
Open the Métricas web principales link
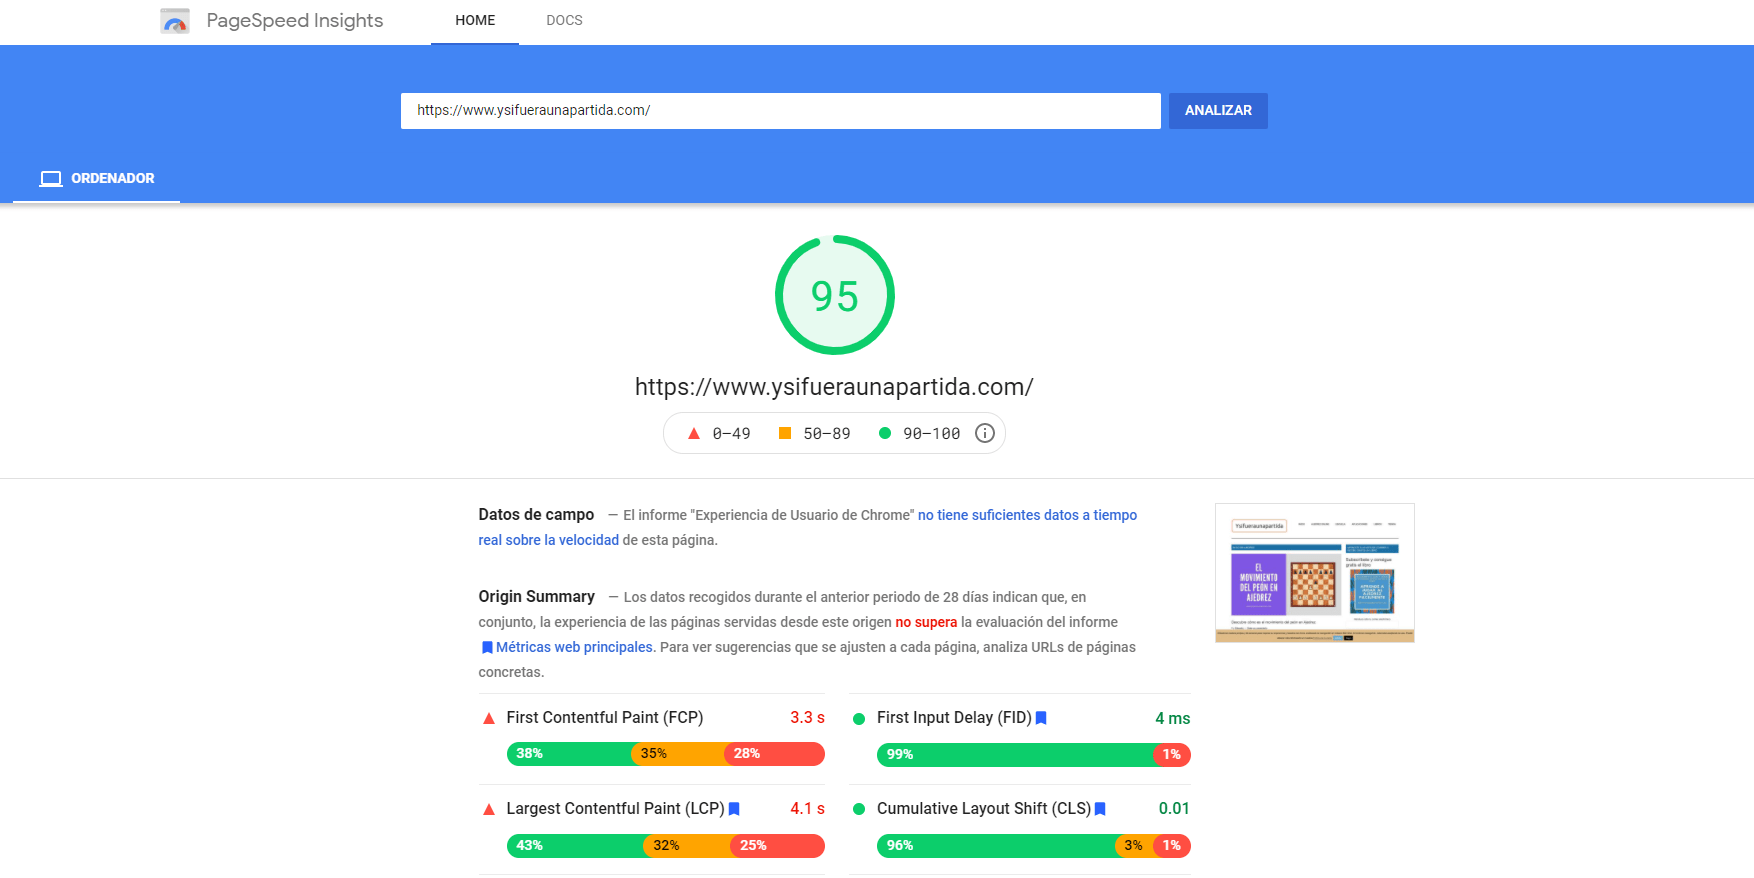575,647
